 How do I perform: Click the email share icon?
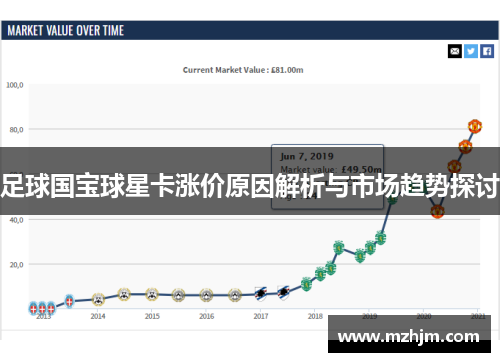coord(455,51)
